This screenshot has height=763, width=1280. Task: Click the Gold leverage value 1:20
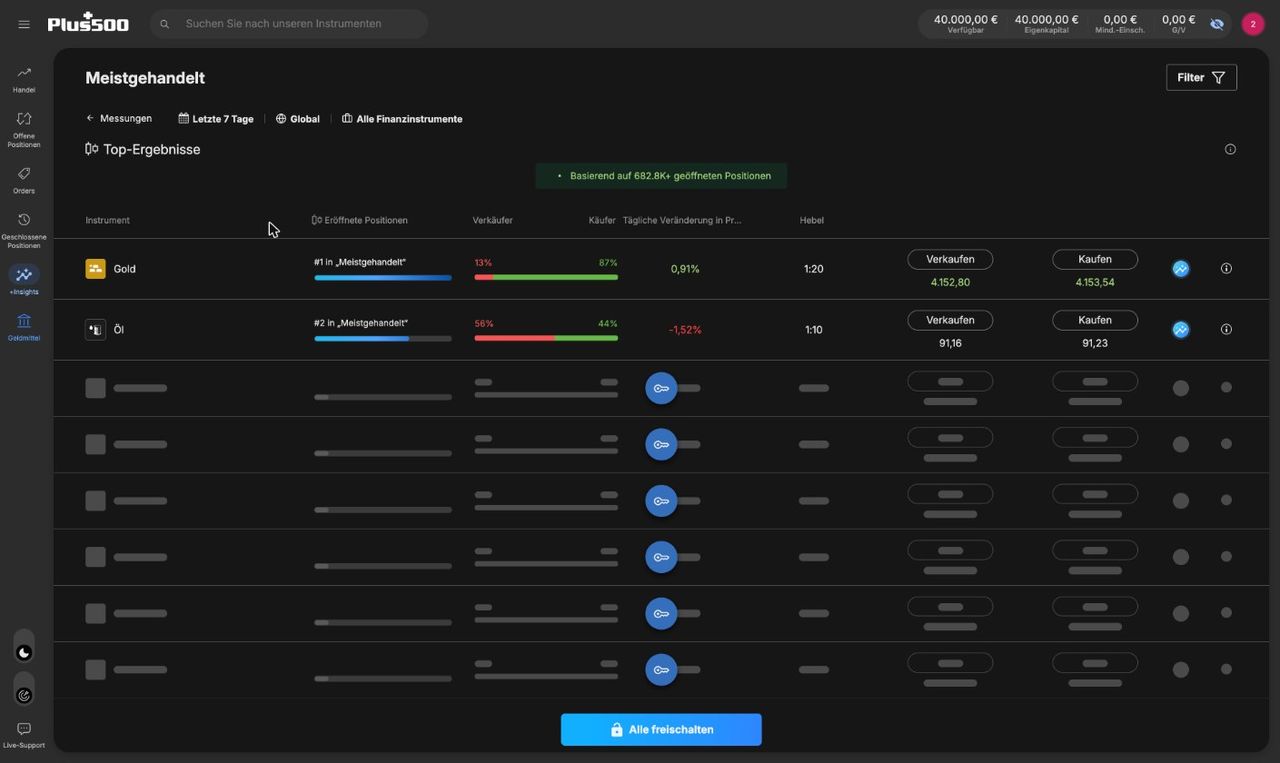[x=814, y=269]
